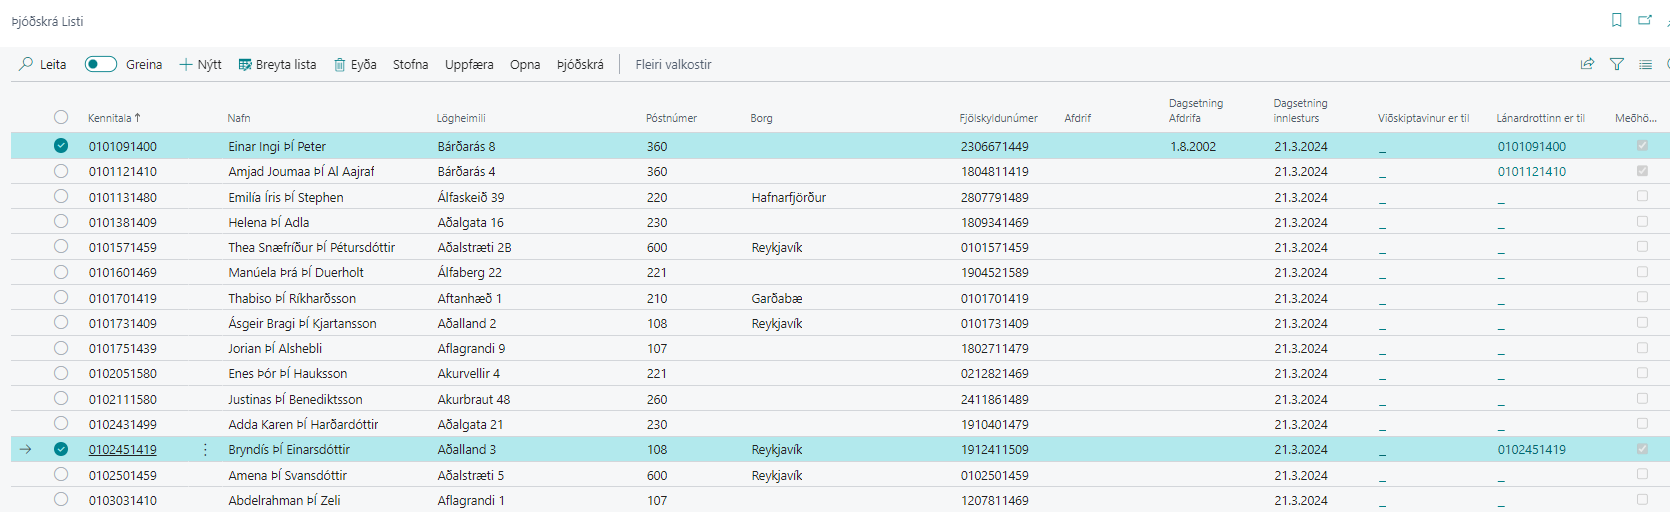Change list layout view icon
This screenshot has height=512, width=1670.
point(1645,64)
